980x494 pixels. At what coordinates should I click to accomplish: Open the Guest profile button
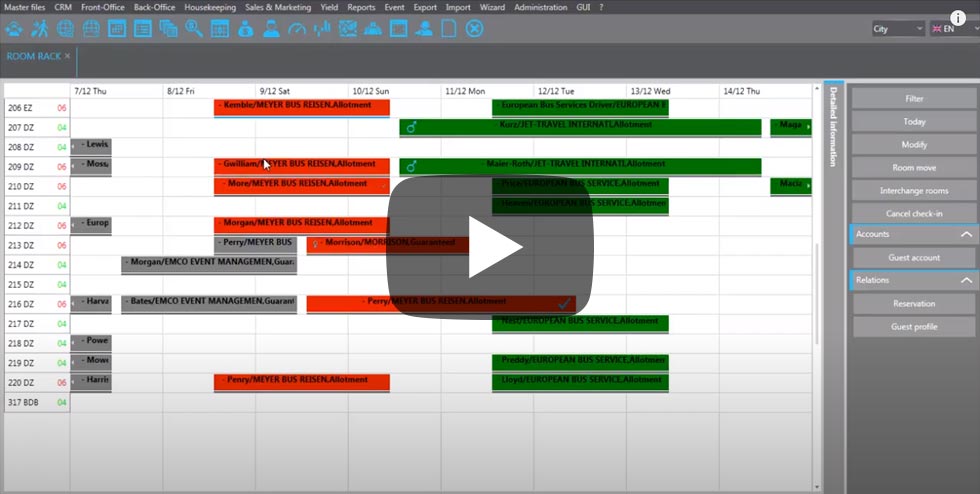pyautogui.click(x=914, y=326)
